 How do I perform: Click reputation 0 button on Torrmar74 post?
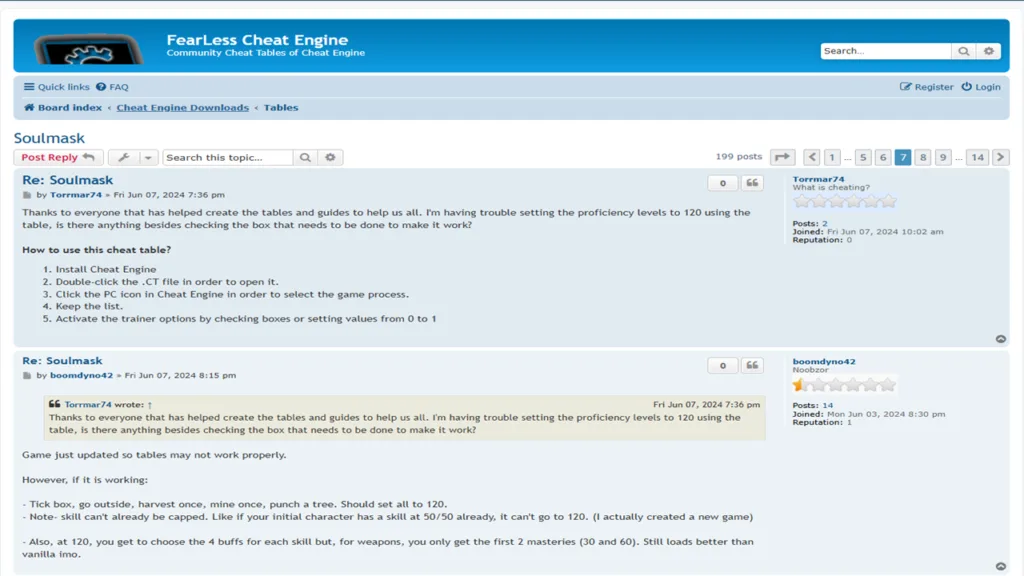(x=722, y=184)
